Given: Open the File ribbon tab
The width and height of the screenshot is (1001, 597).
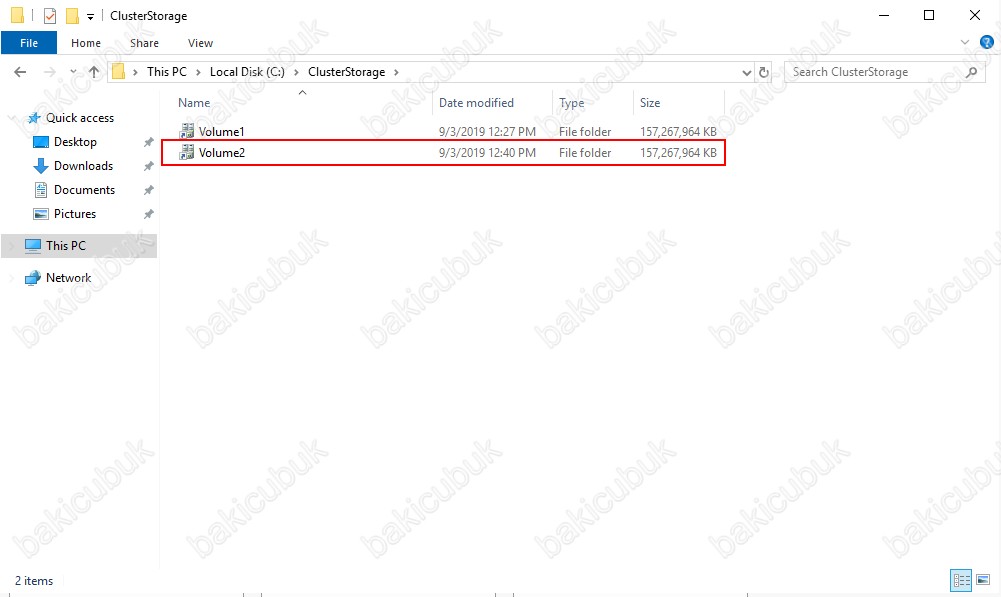Looking at the screenshot, I should (29, 43).
